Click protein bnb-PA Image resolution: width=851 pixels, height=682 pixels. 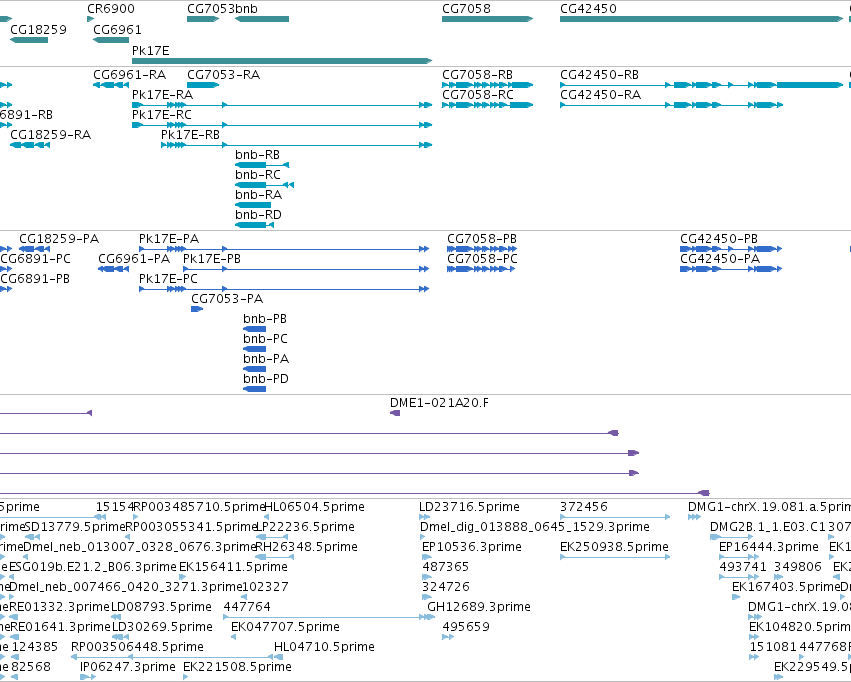click(x=255, y=369)
